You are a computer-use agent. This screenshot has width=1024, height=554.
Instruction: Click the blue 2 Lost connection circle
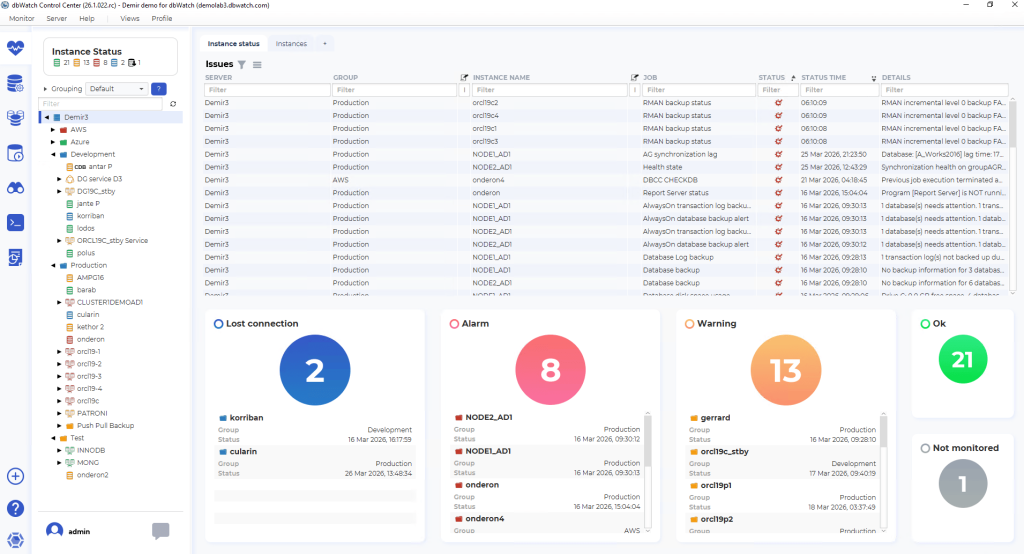click(315, 370)
